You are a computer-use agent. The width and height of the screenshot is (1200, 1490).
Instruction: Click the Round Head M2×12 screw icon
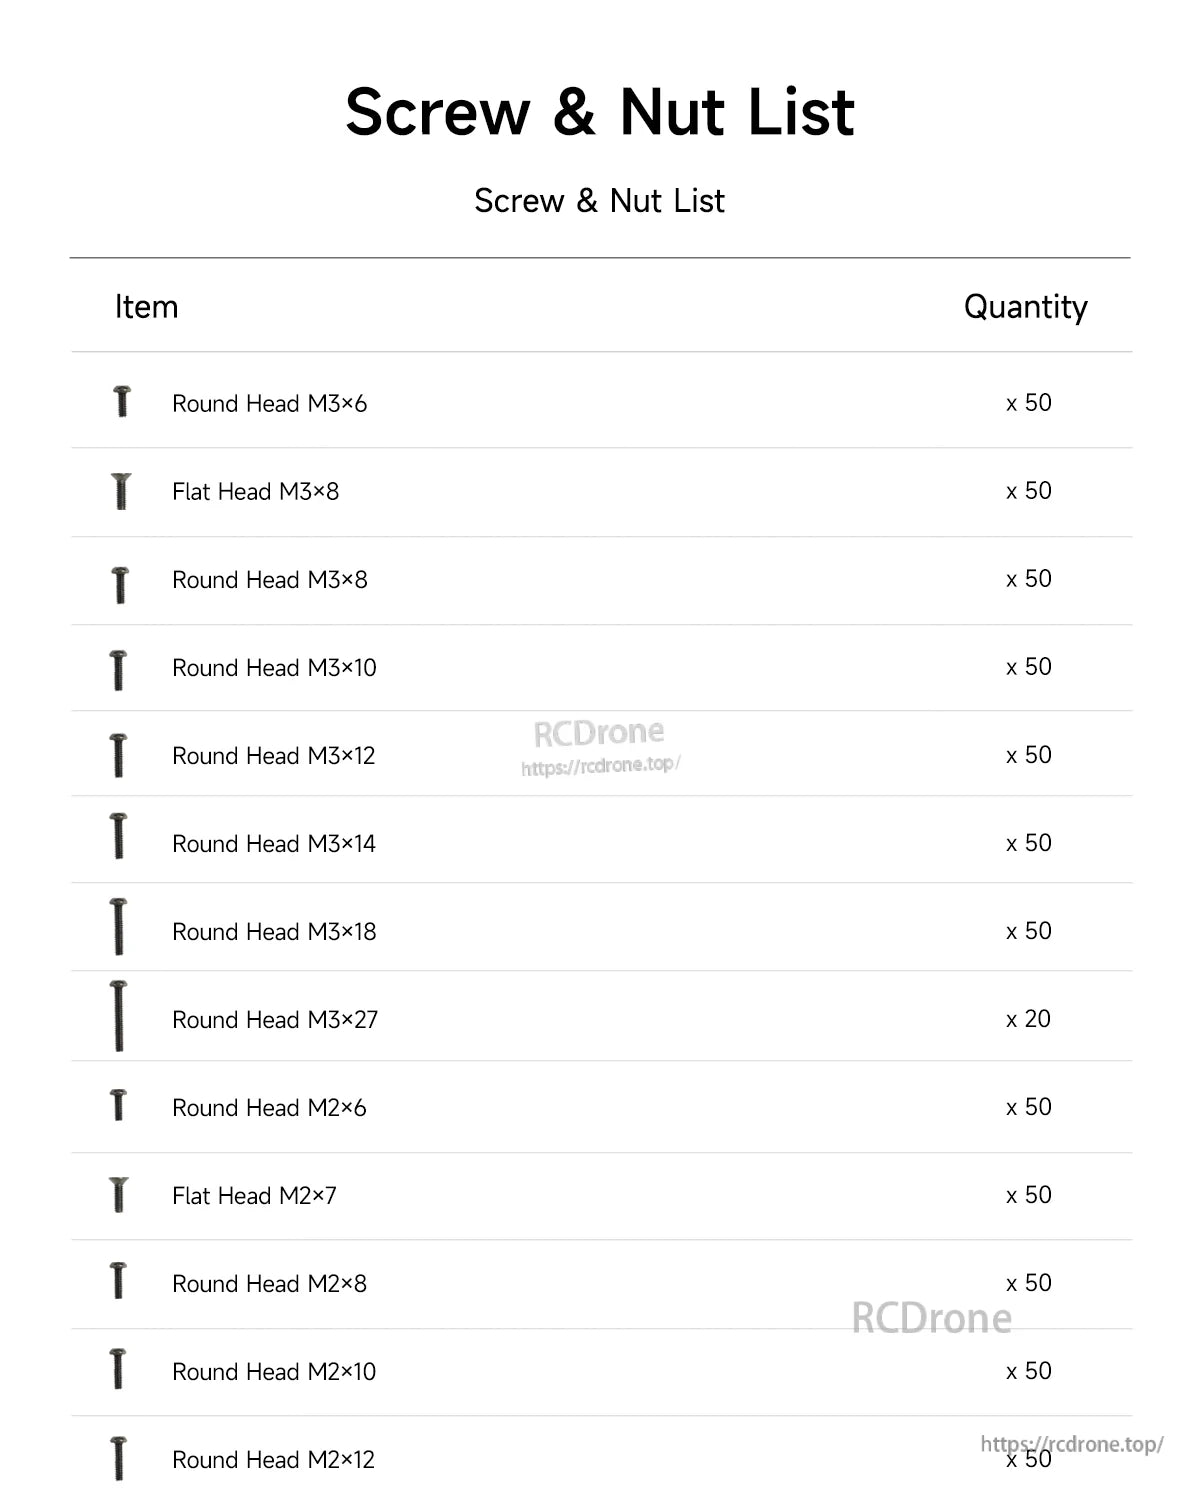119,1457
